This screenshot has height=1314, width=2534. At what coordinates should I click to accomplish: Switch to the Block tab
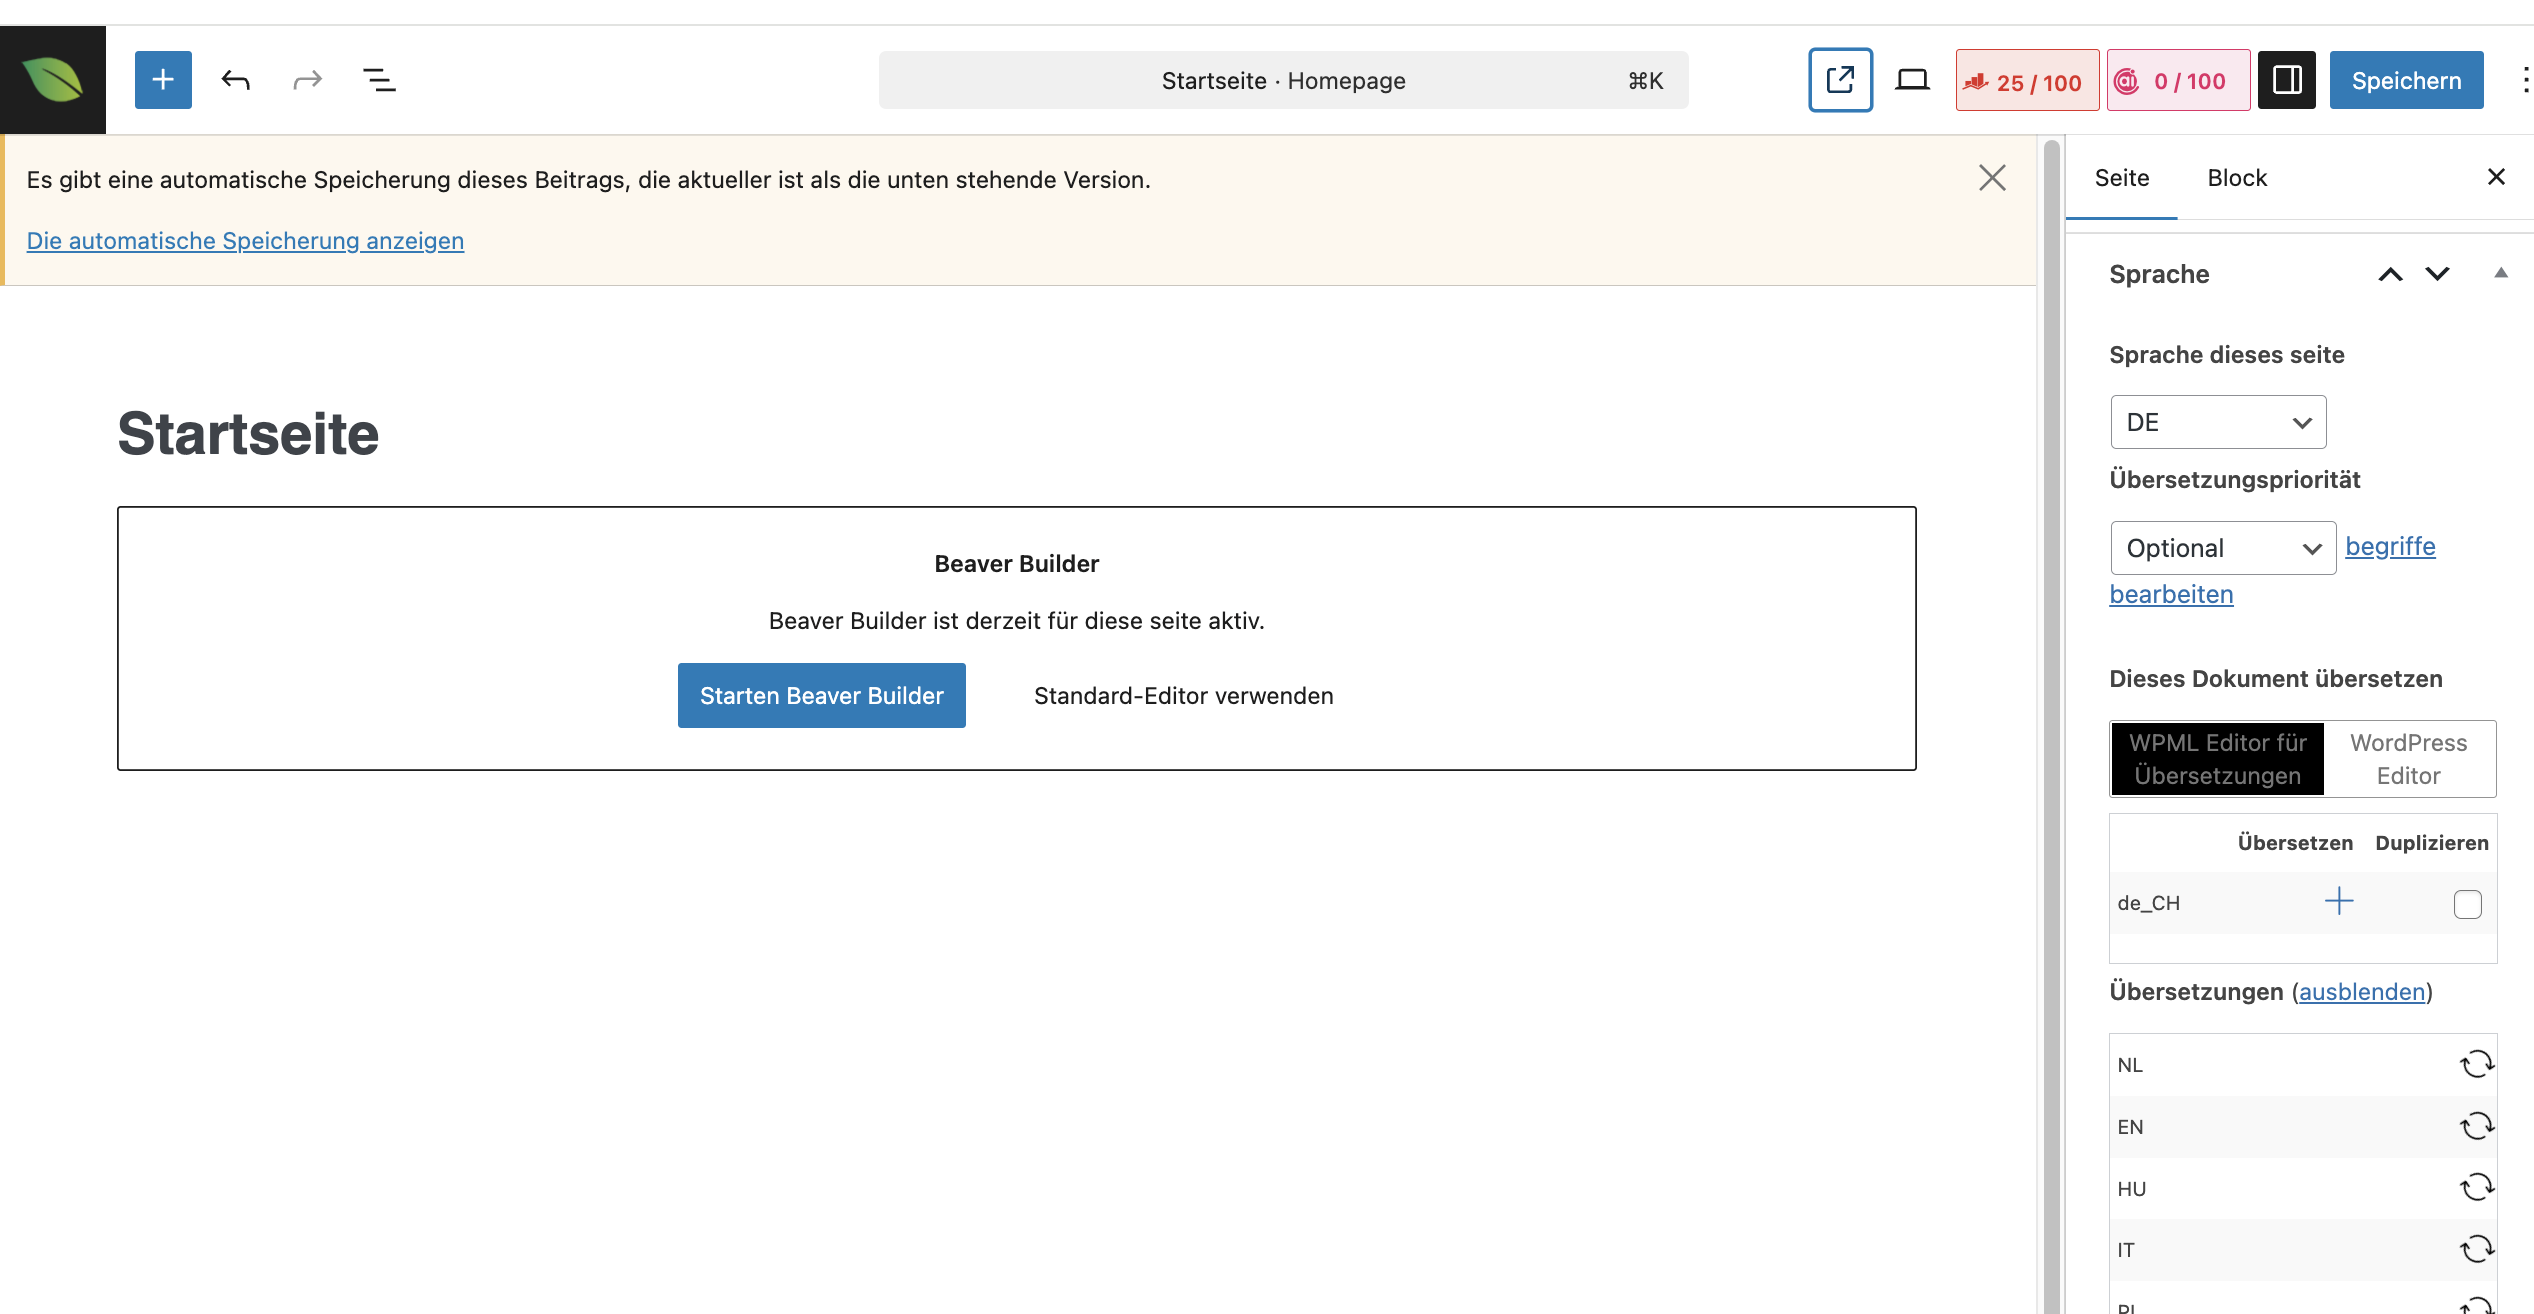[2236, 178]
